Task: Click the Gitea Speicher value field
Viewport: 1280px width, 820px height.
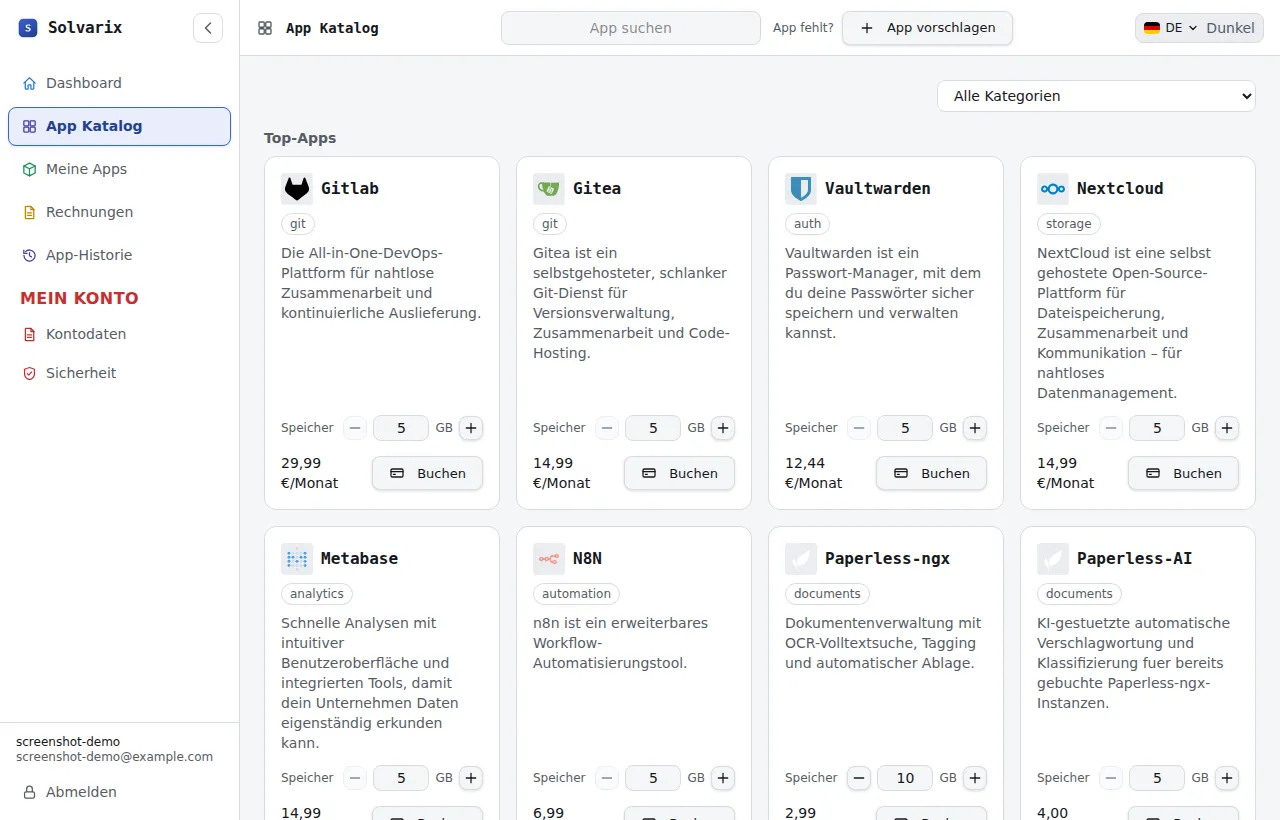Action: [x=653, y=428]
